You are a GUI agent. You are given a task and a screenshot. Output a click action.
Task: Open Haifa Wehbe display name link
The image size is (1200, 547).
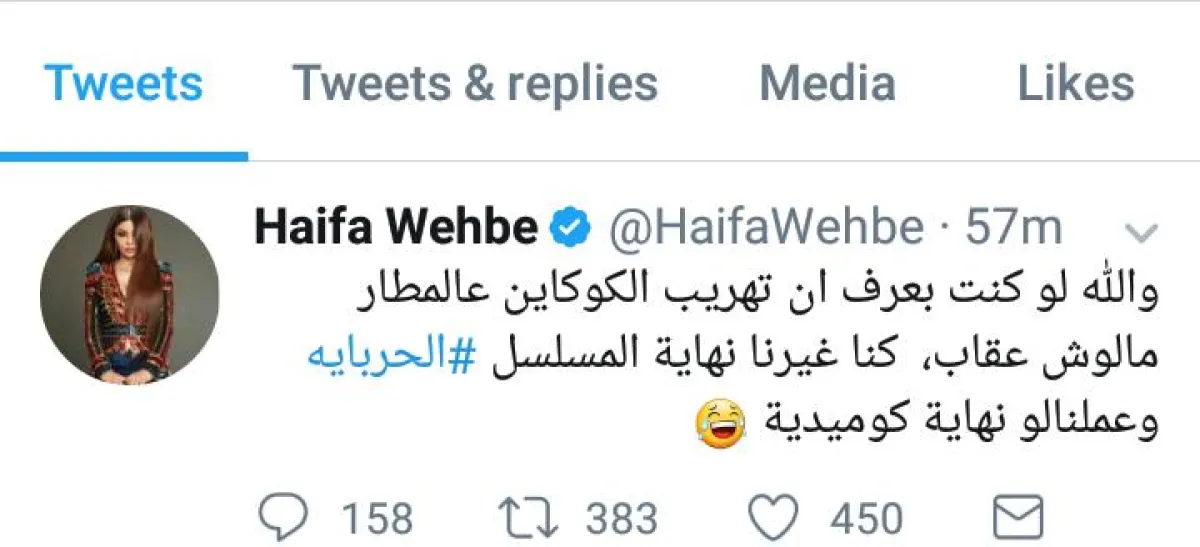click(x=396, y=229)
